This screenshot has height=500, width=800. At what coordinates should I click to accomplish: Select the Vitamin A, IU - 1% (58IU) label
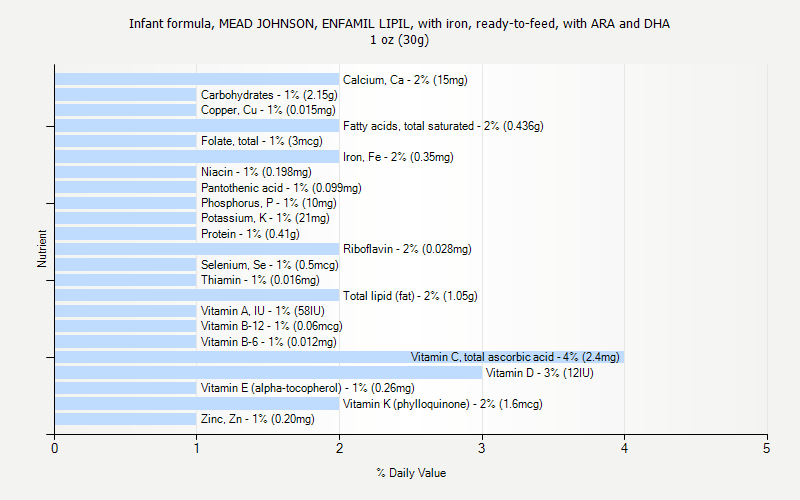tap(263, 311)
